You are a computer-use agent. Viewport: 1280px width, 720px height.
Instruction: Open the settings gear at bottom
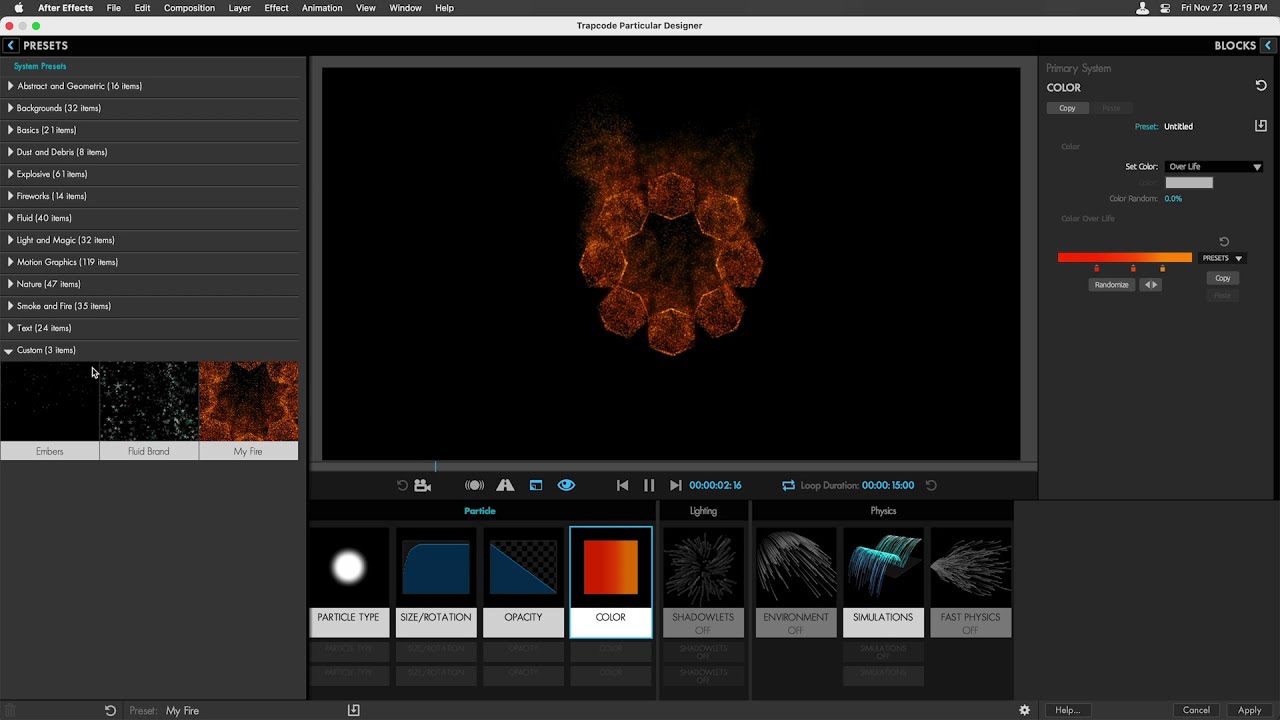click(x=1024, y=710)
